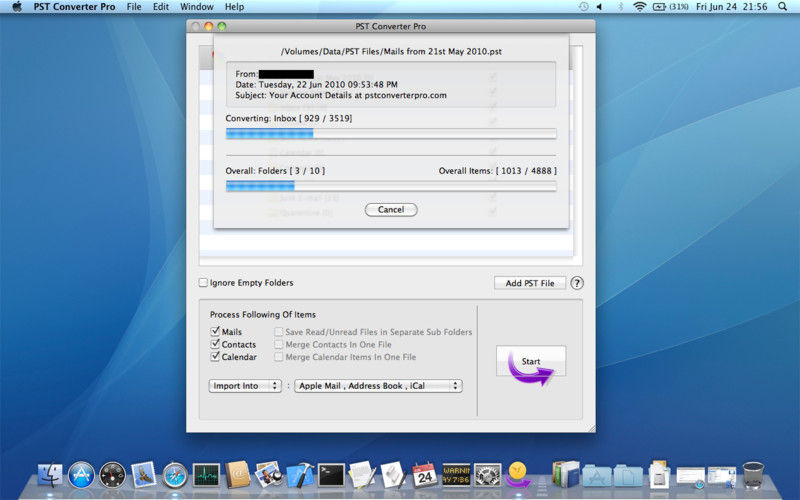This screenshot has width=800, height=500.
Task: Click the Overall Folders count text
Action: [275, 171]
